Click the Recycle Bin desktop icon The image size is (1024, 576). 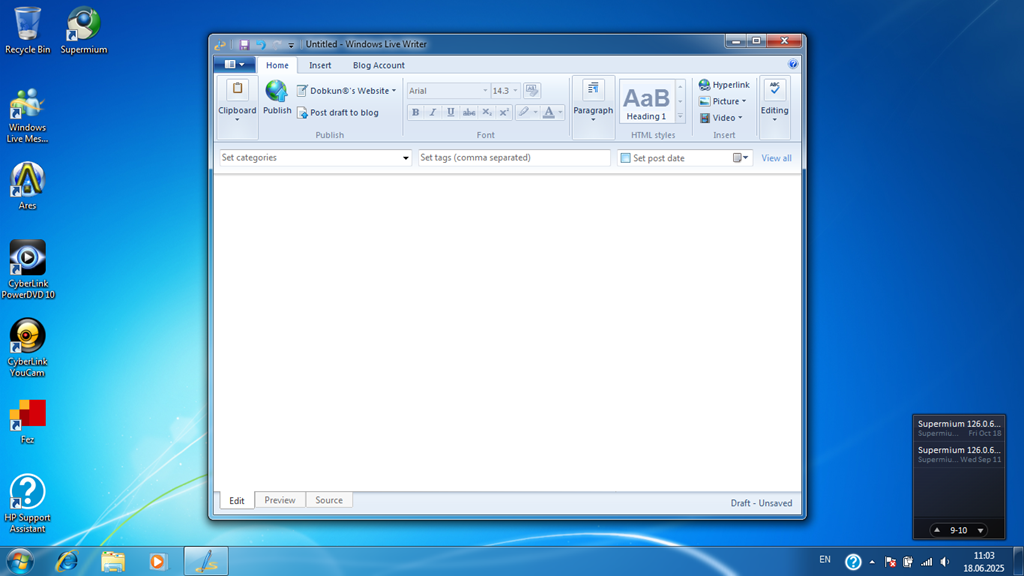tap(27, 31)
